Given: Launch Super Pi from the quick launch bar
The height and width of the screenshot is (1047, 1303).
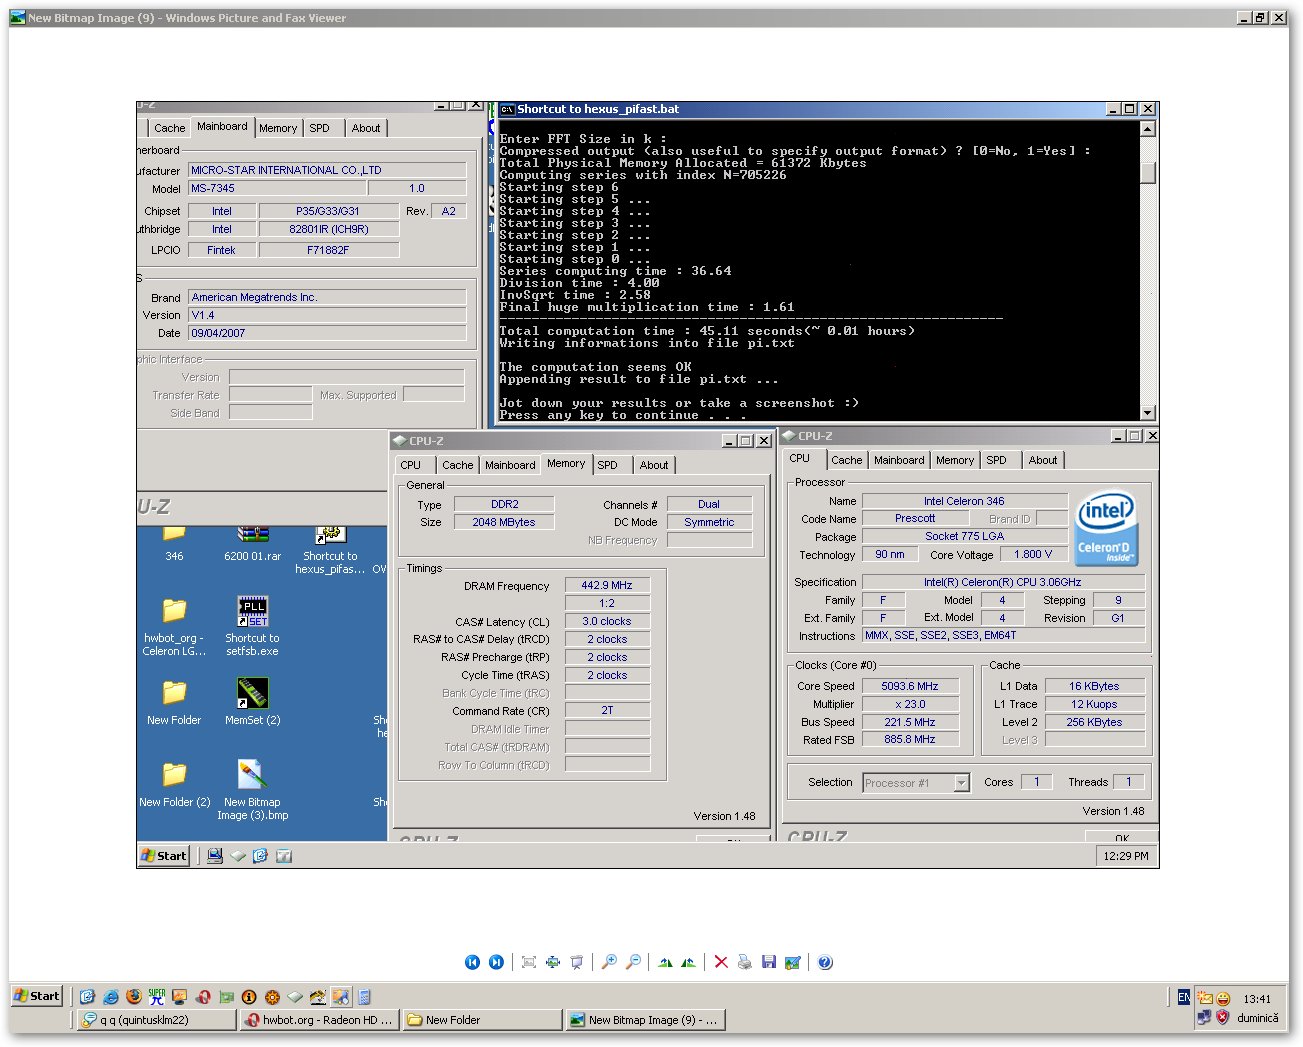Looking at the screenshot, I should point(157,996).
